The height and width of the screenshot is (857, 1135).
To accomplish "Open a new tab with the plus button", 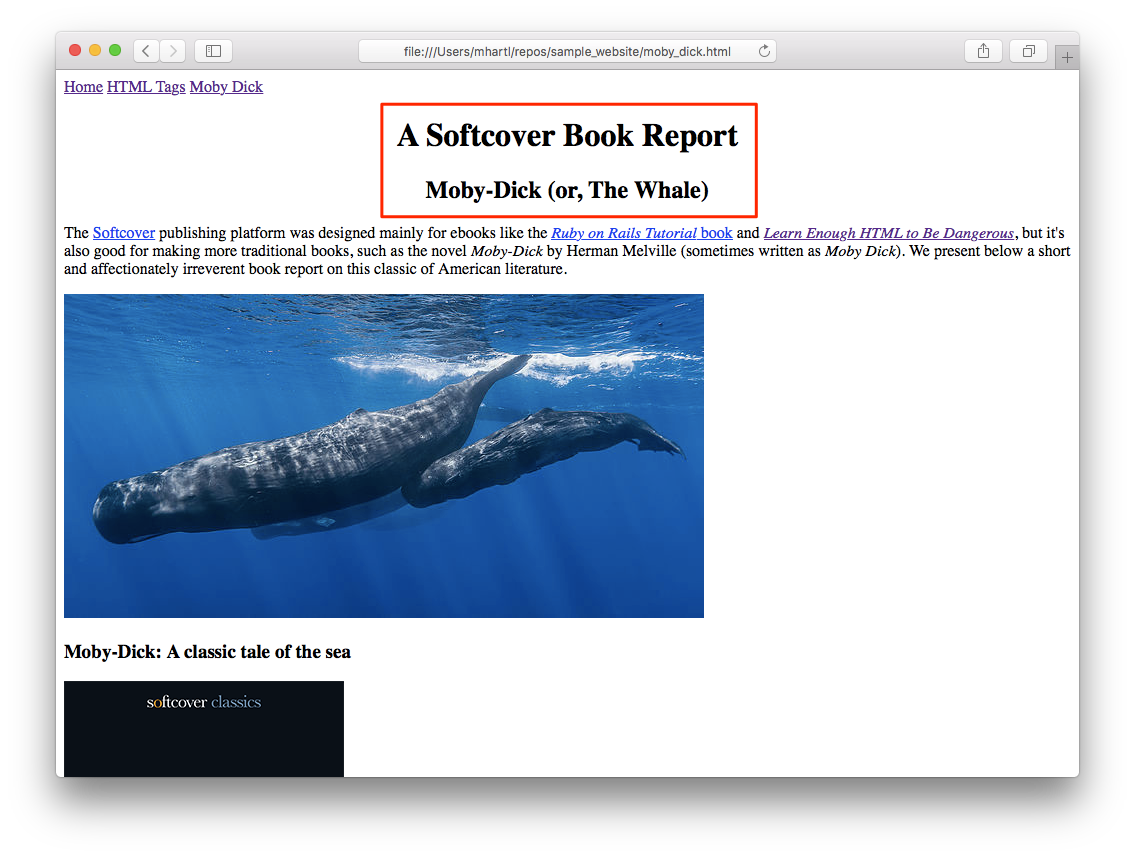I will tap(1067, 57).
